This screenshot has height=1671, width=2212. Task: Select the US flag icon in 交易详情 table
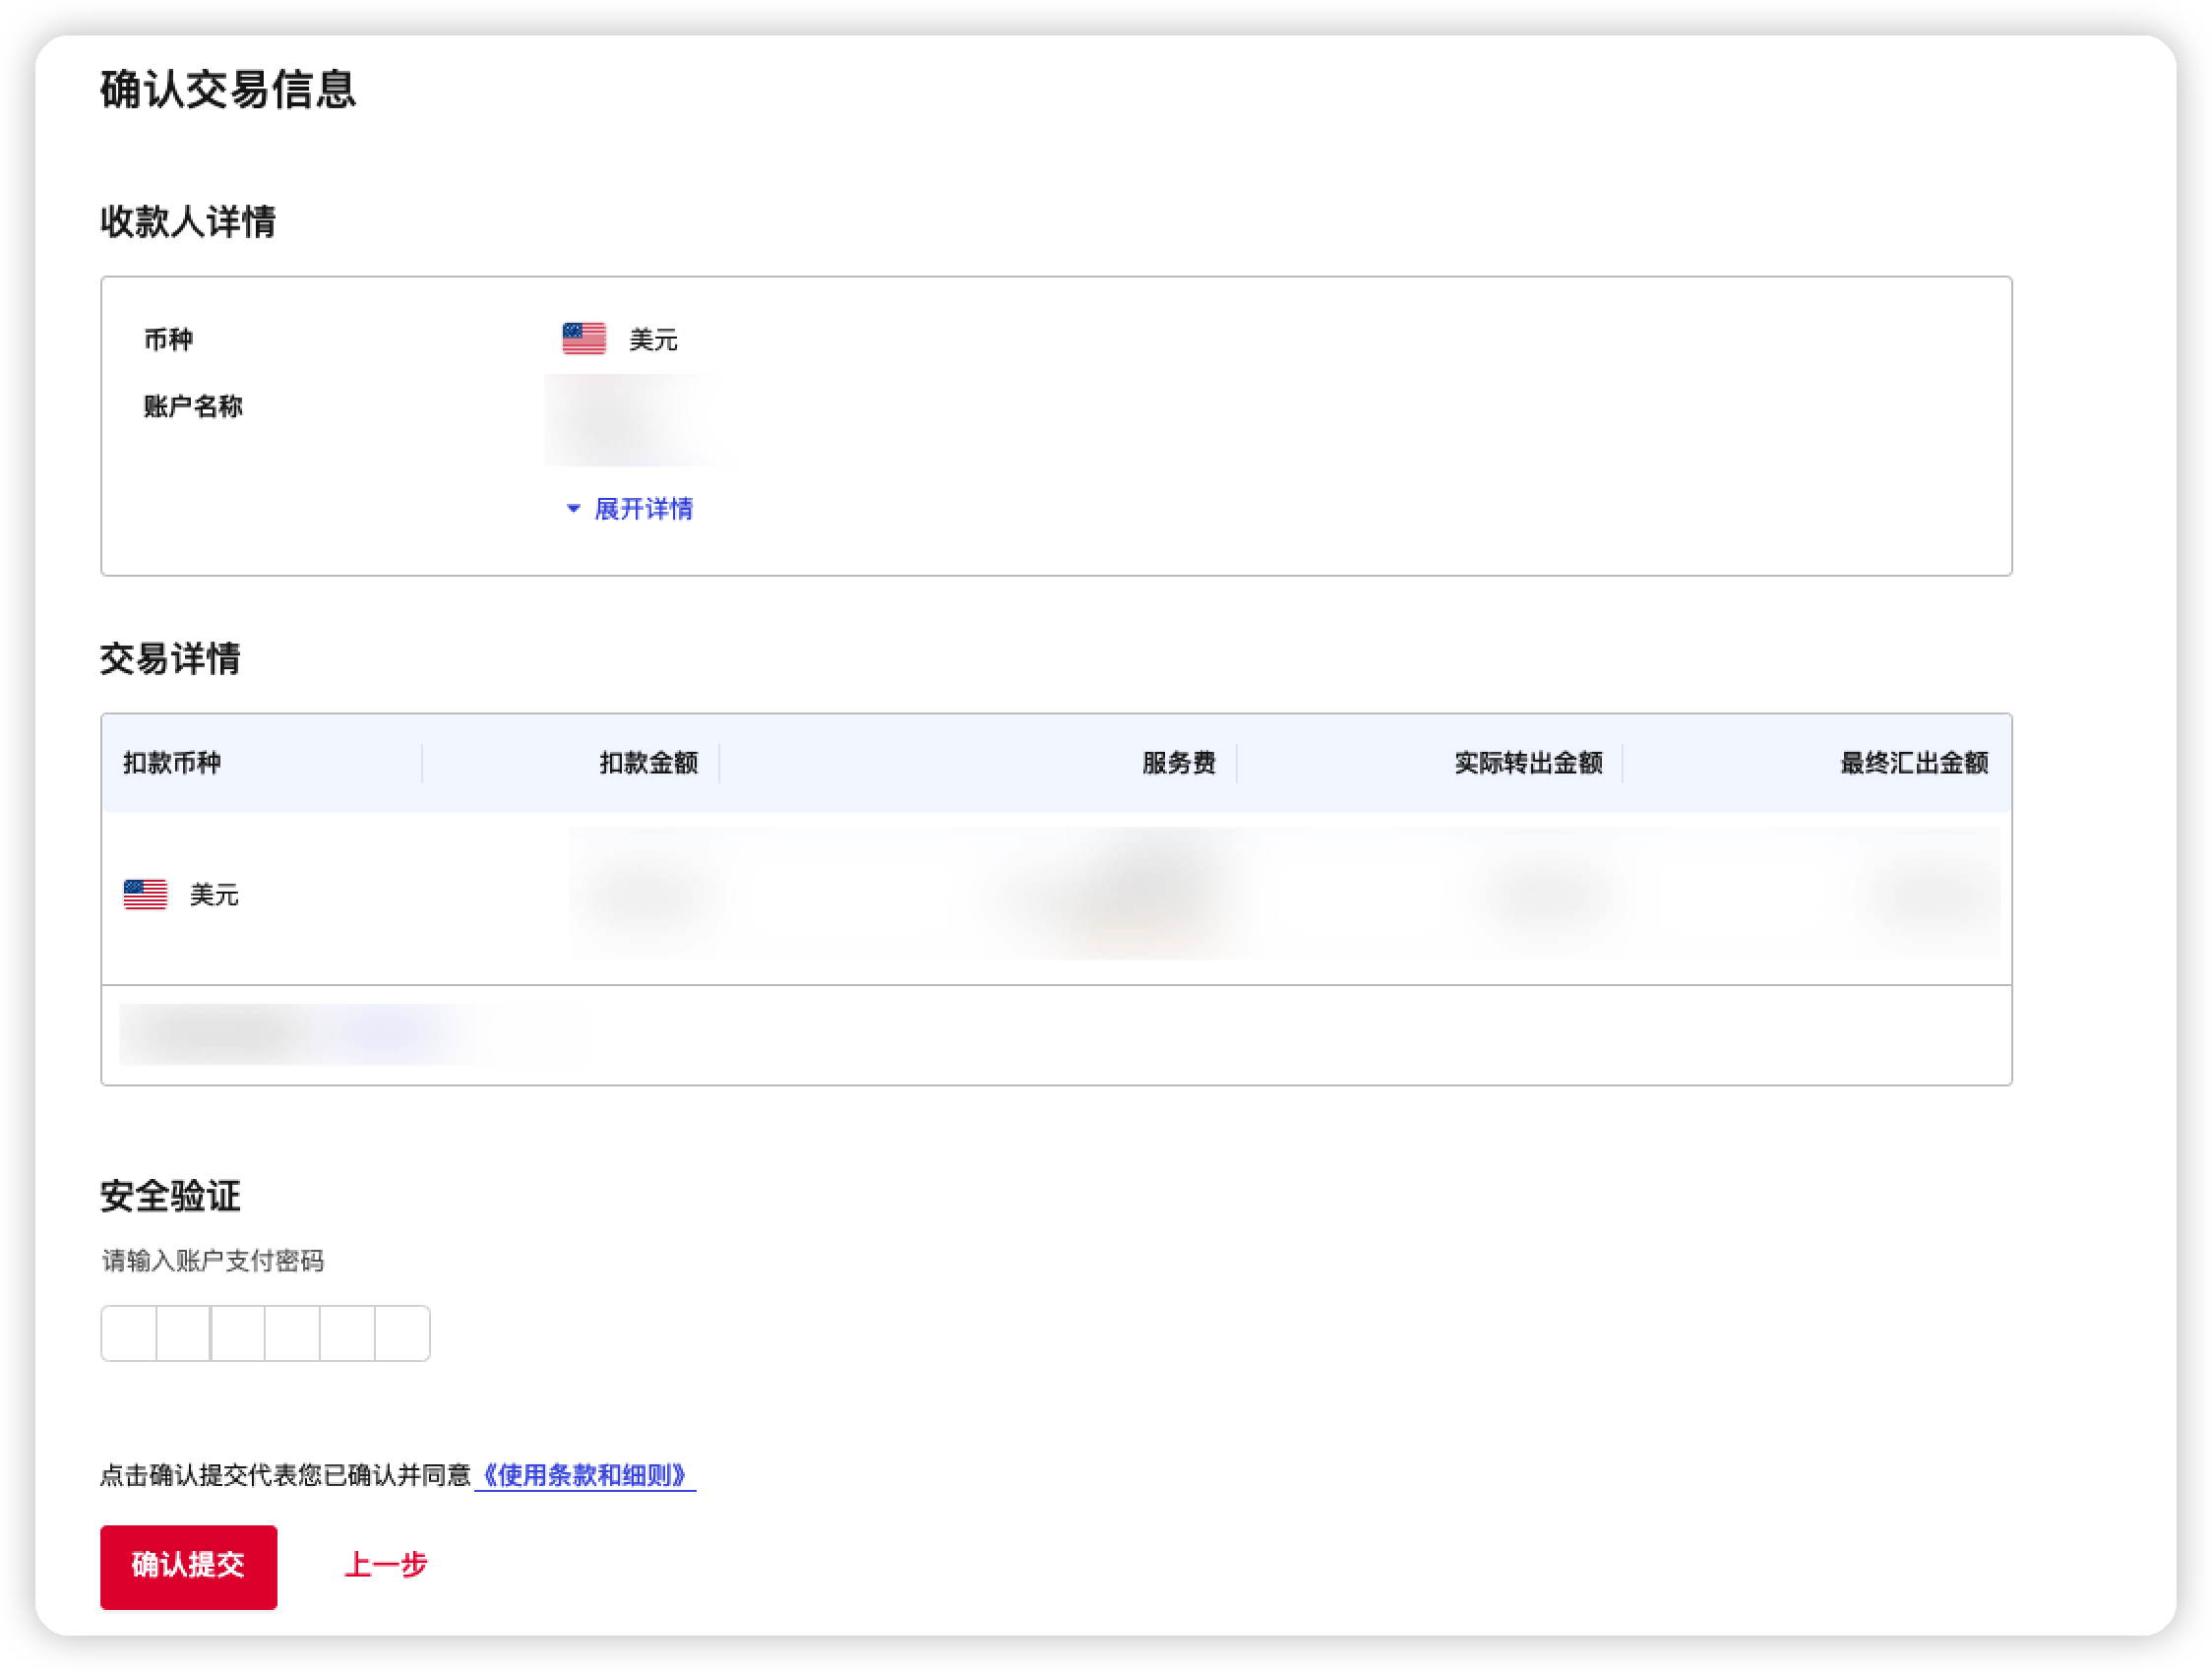[x=145, y=893]
